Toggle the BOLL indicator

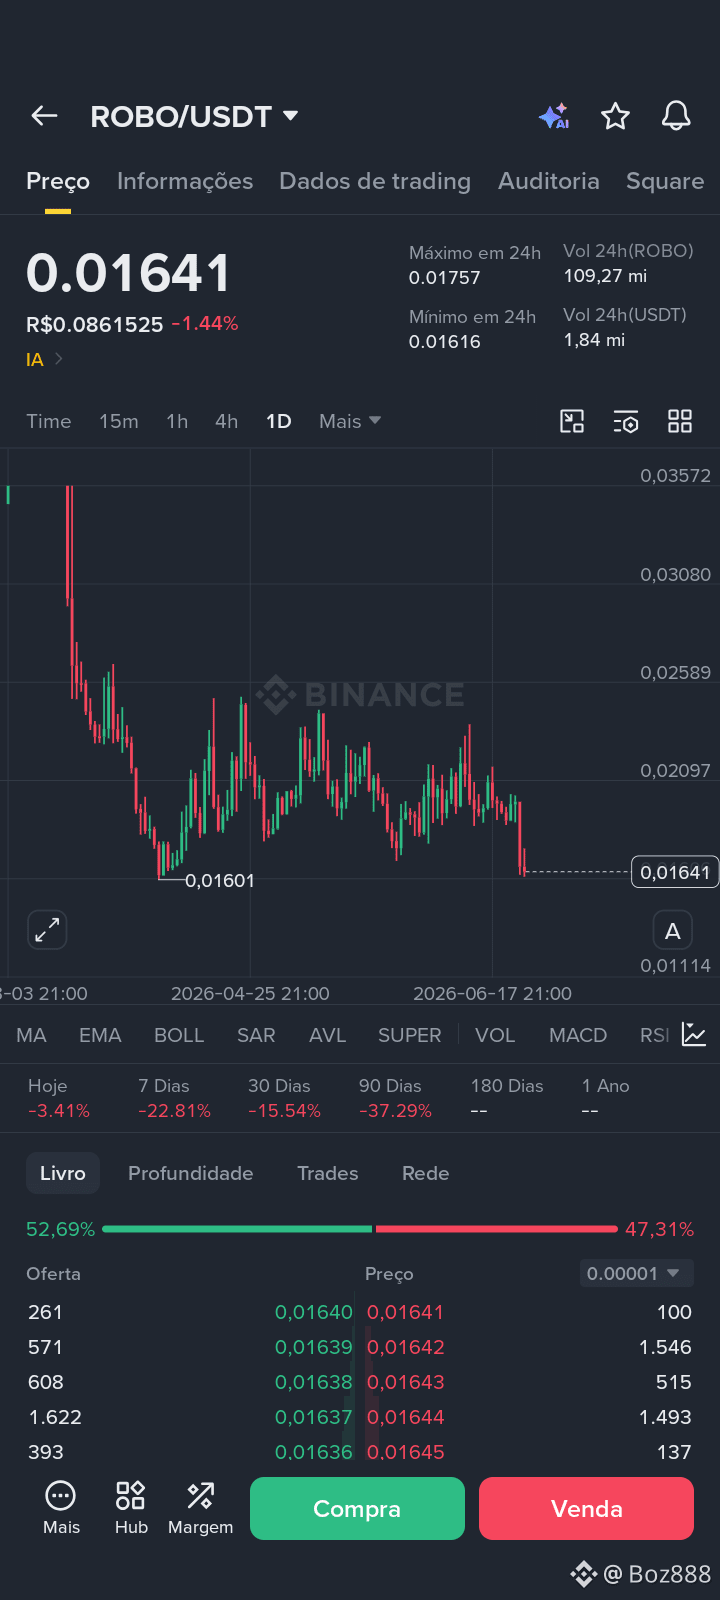click(x=179, y=1035)
